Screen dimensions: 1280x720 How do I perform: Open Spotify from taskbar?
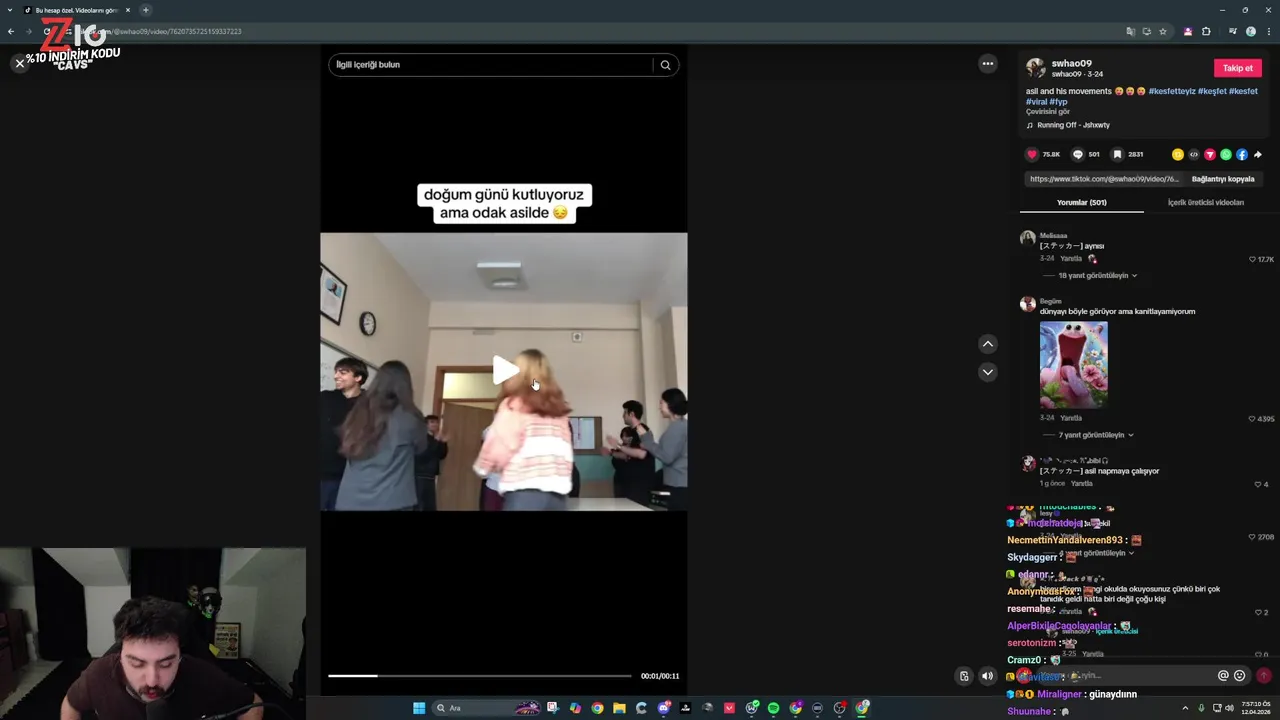(773, 708)
